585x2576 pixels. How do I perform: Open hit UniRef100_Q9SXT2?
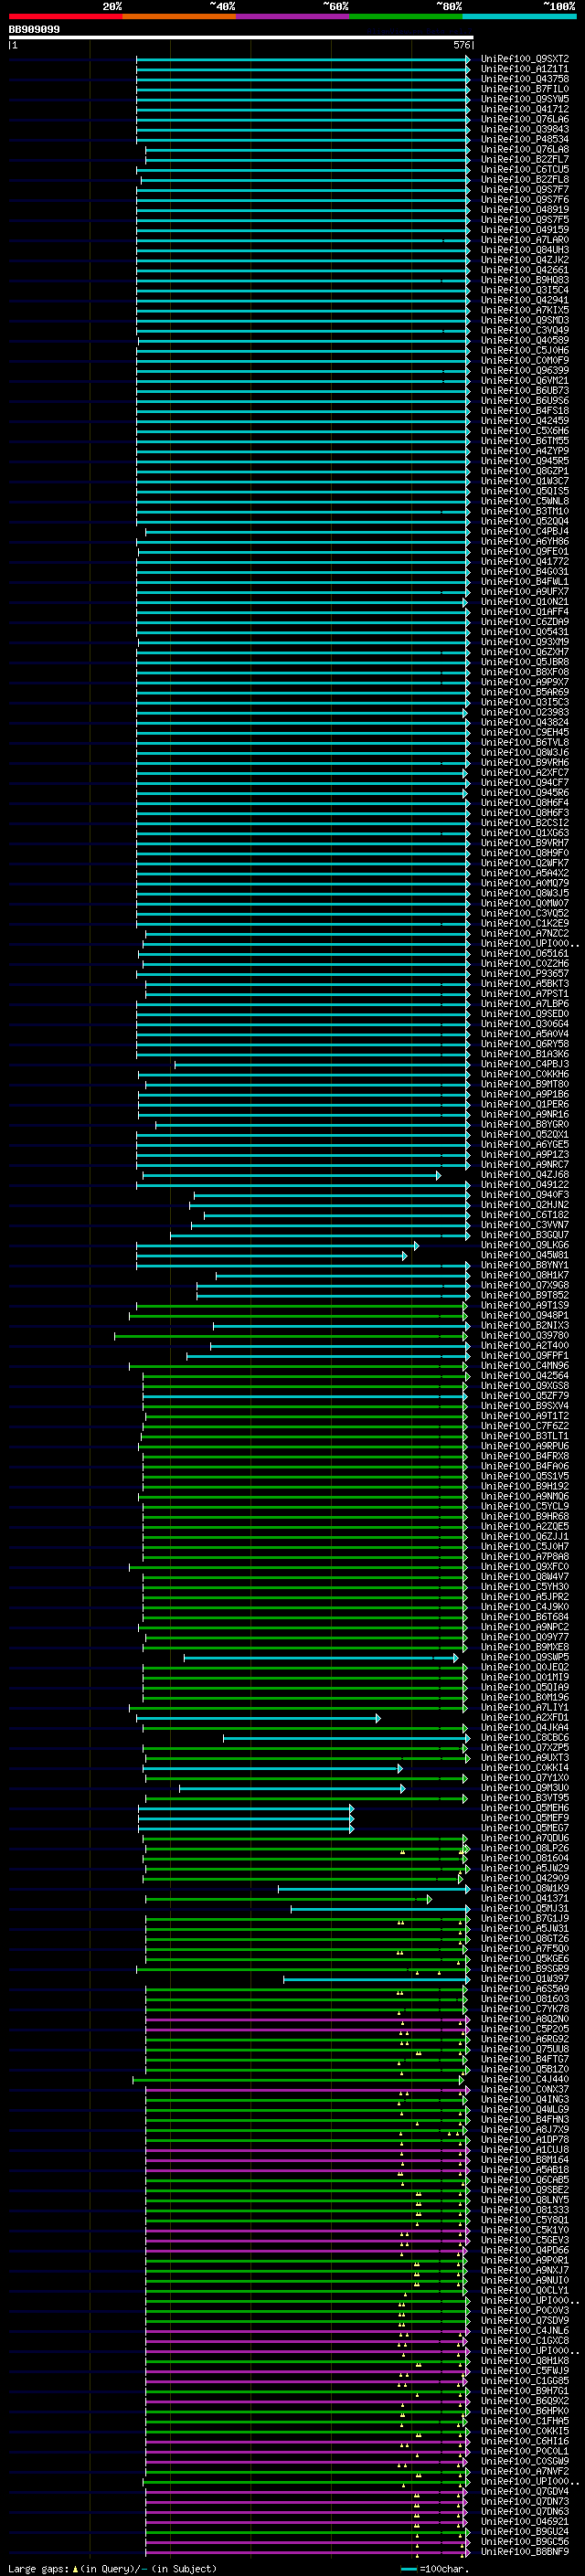click(x=525, y=59)
